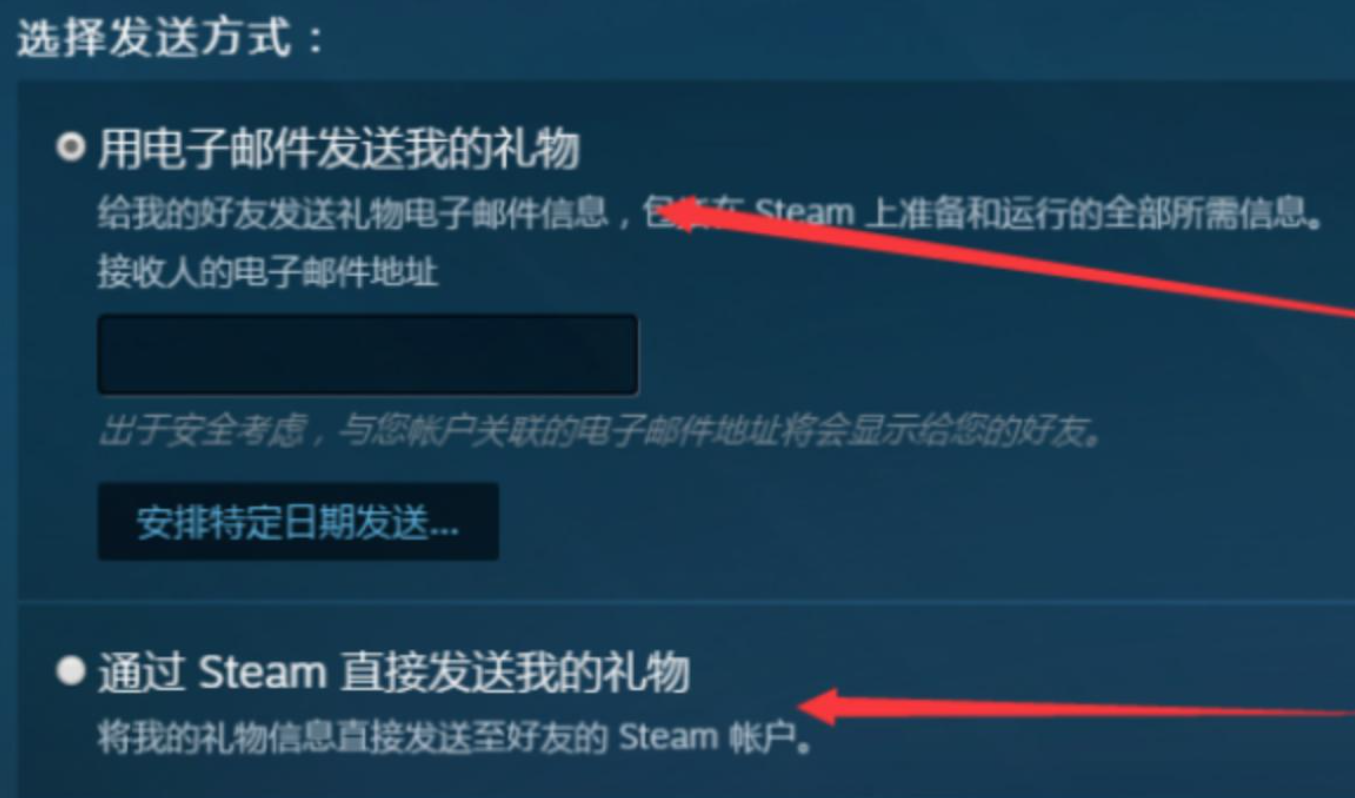Screen dimensions: 1355x798
Task: Click the 将我的礼物信息直接发送 description text
Action: click(454, 737)
